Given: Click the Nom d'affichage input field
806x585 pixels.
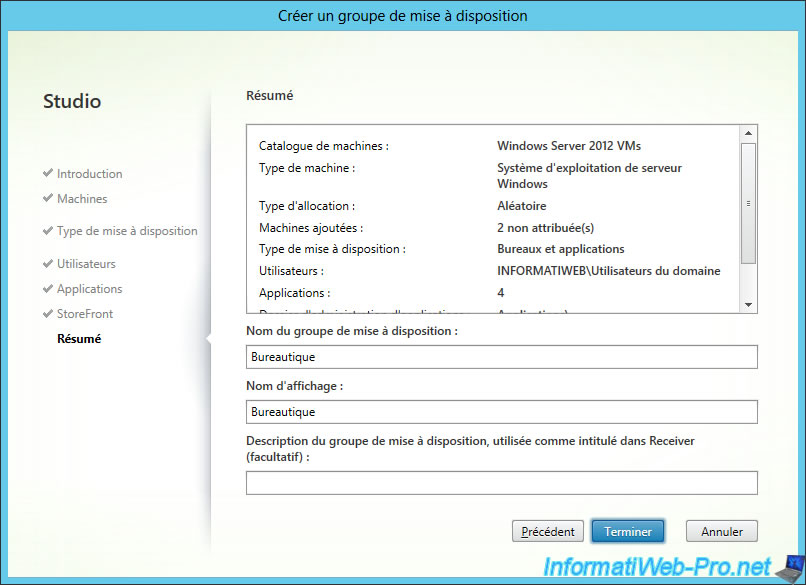Looking at the screenshot, I should pos(502,412).
